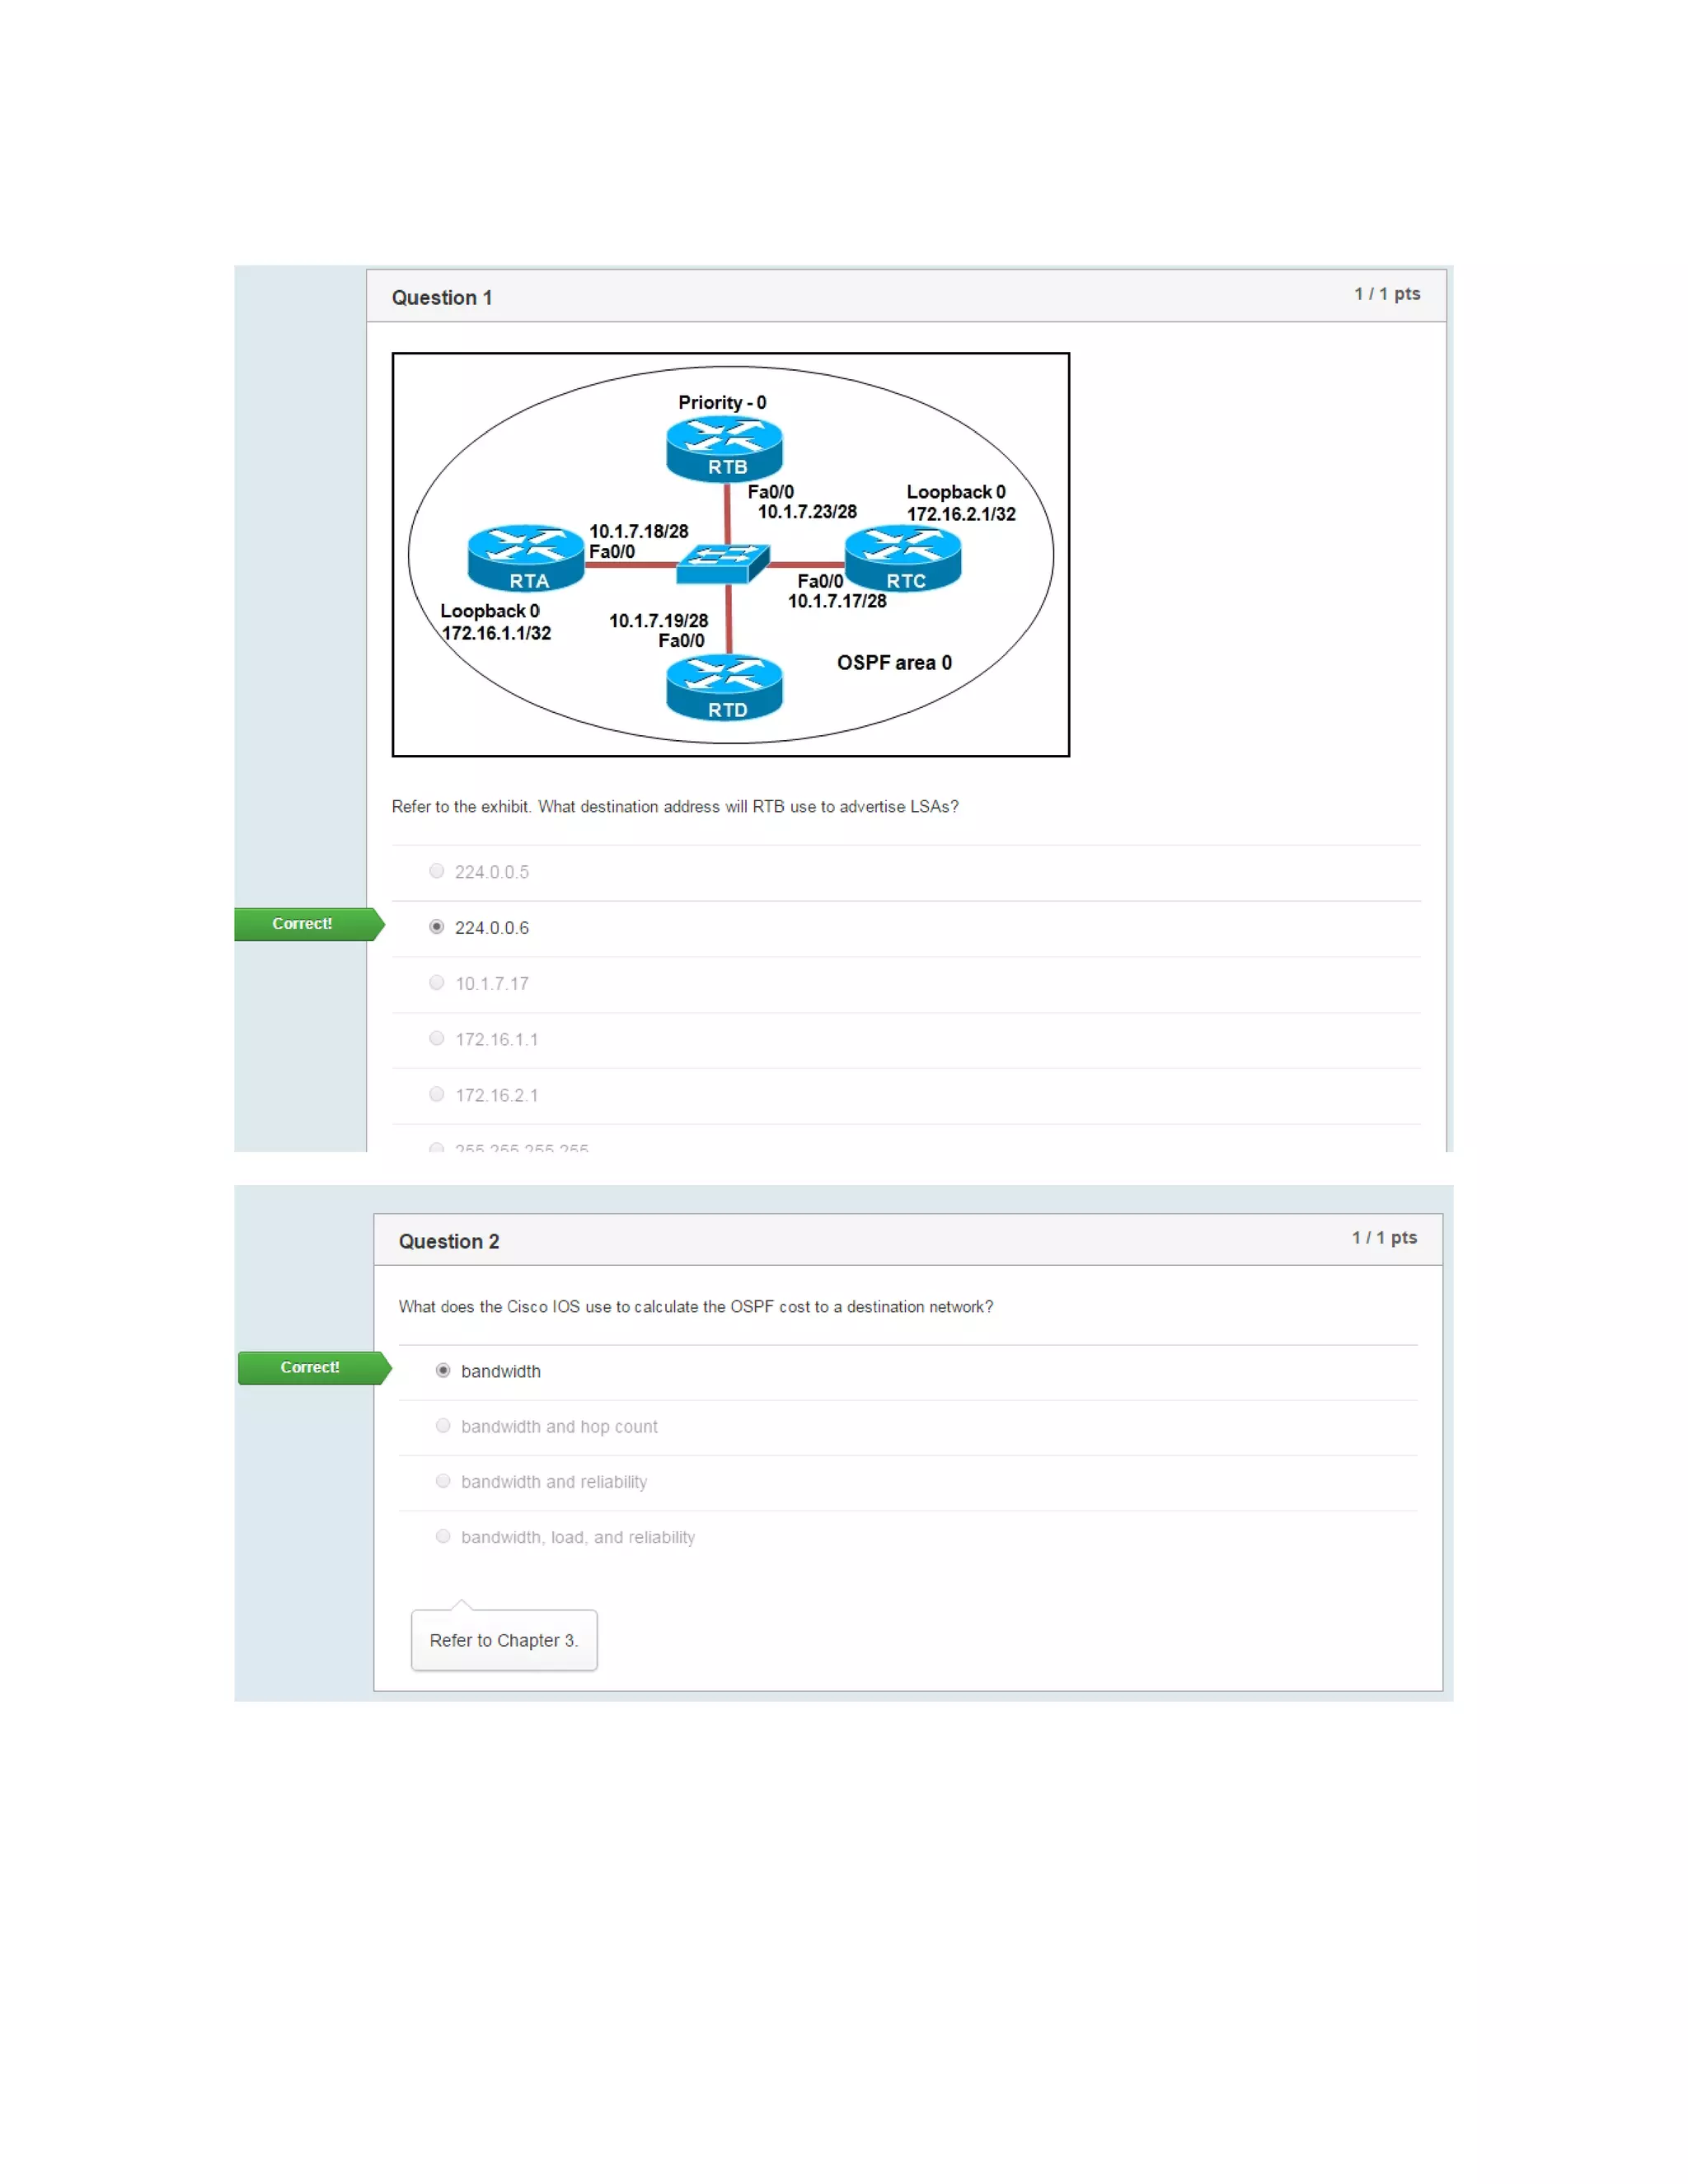Click the Question 2 header
Viewport: 1688px width, 2184px height.
point(449,1242)
